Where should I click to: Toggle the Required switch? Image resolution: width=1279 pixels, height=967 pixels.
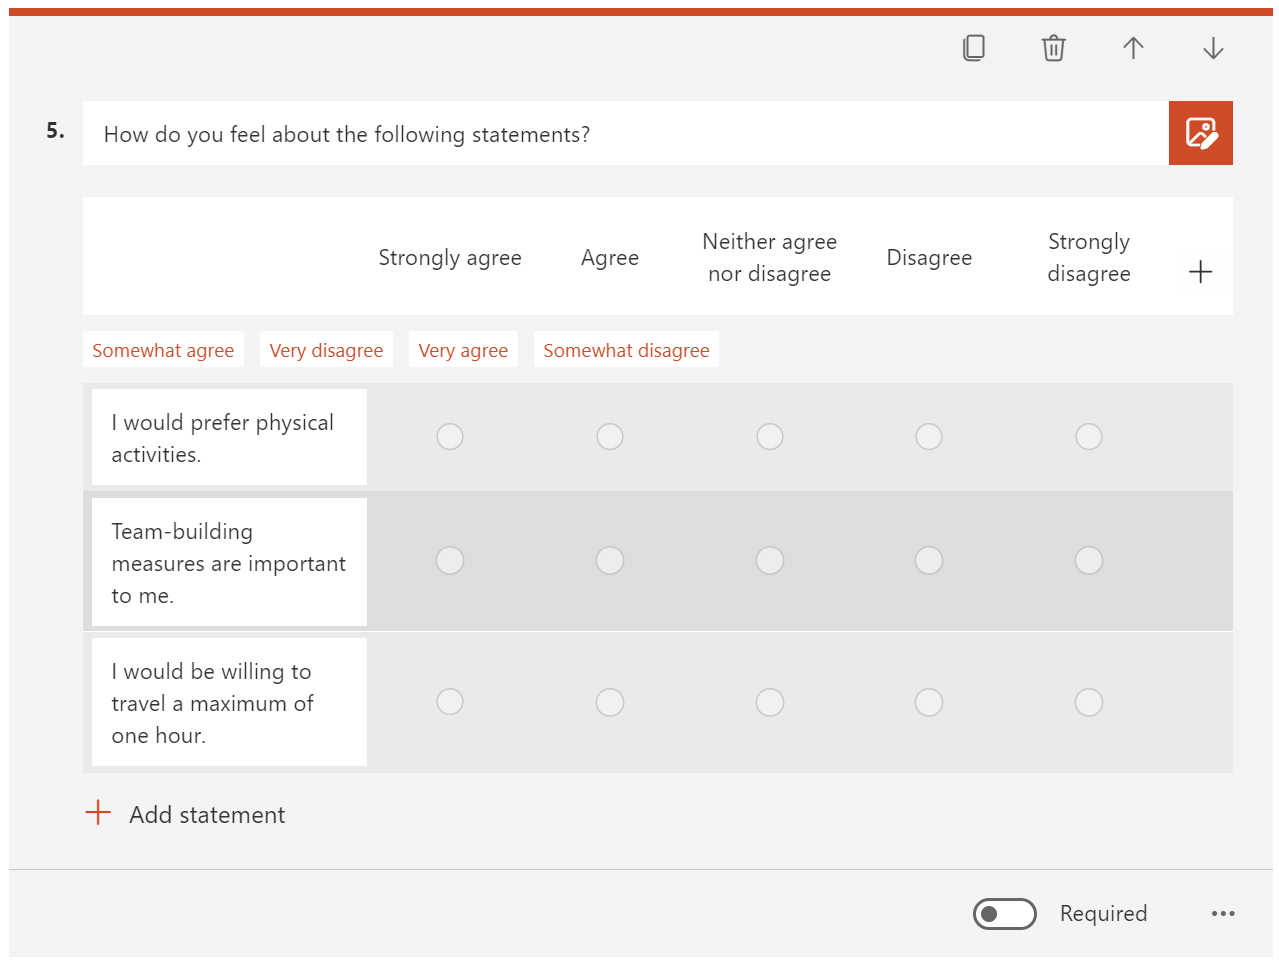pyautogui.click(x=1005, y=914)
